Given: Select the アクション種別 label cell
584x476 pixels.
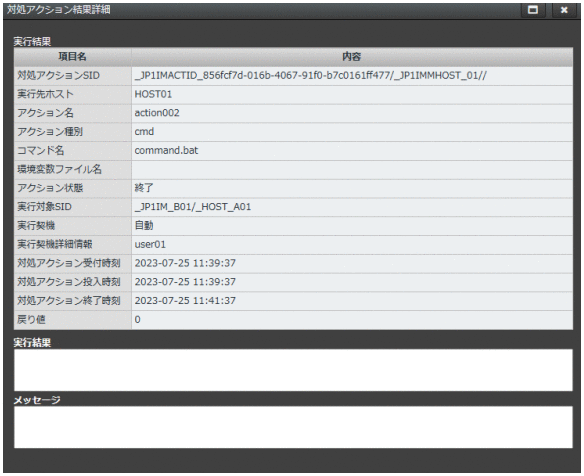Looking at the screenshot, I should click(x=73, y=132).
